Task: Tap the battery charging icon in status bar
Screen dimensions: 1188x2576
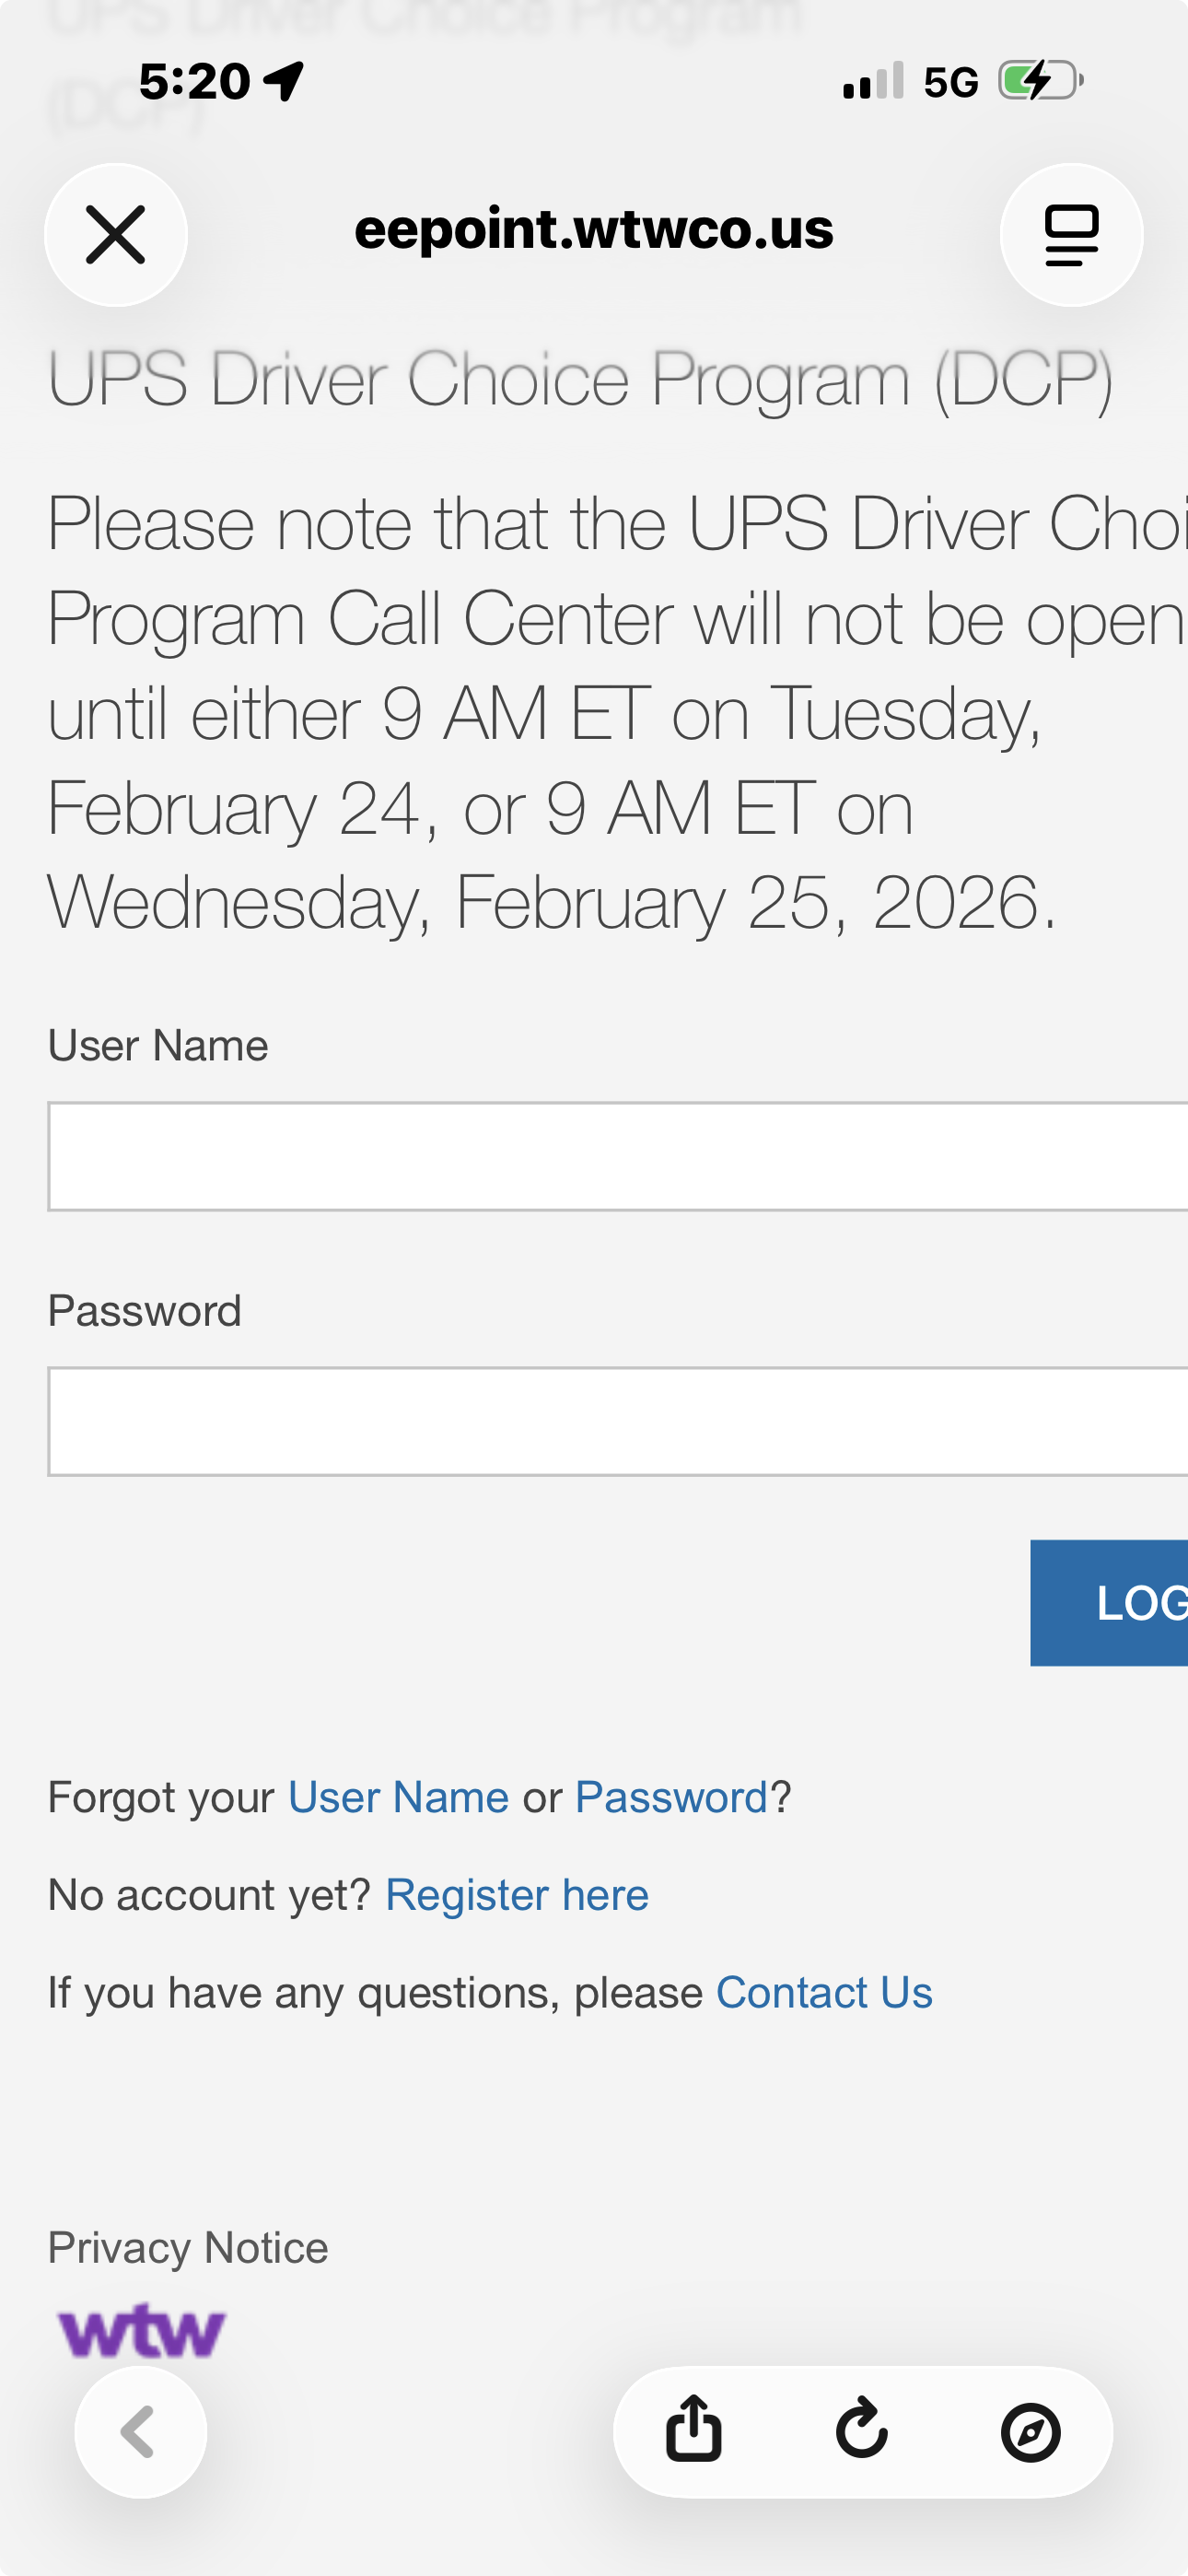Action: pyautogui.click(x=1040, y=81)
